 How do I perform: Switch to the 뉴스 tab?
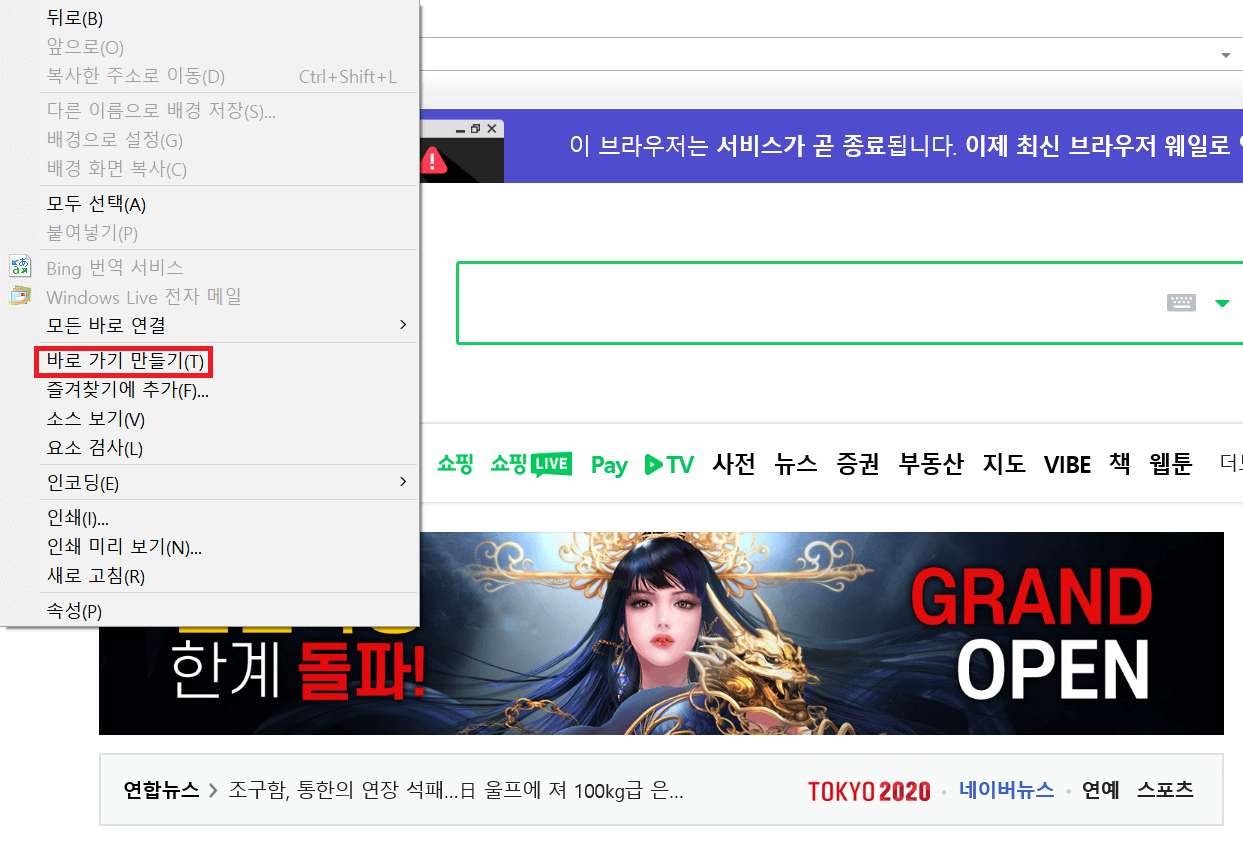795,464
